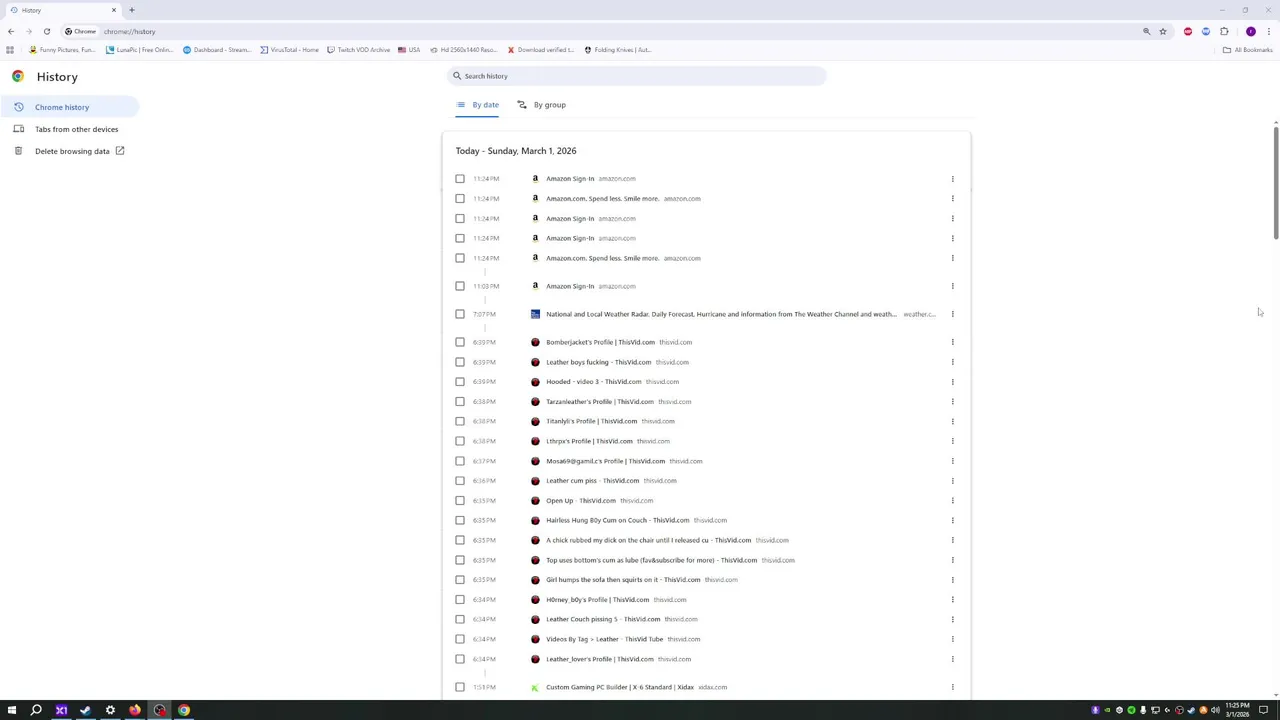Click the Delete browsing data trash icon

click(x=18, y=151)
